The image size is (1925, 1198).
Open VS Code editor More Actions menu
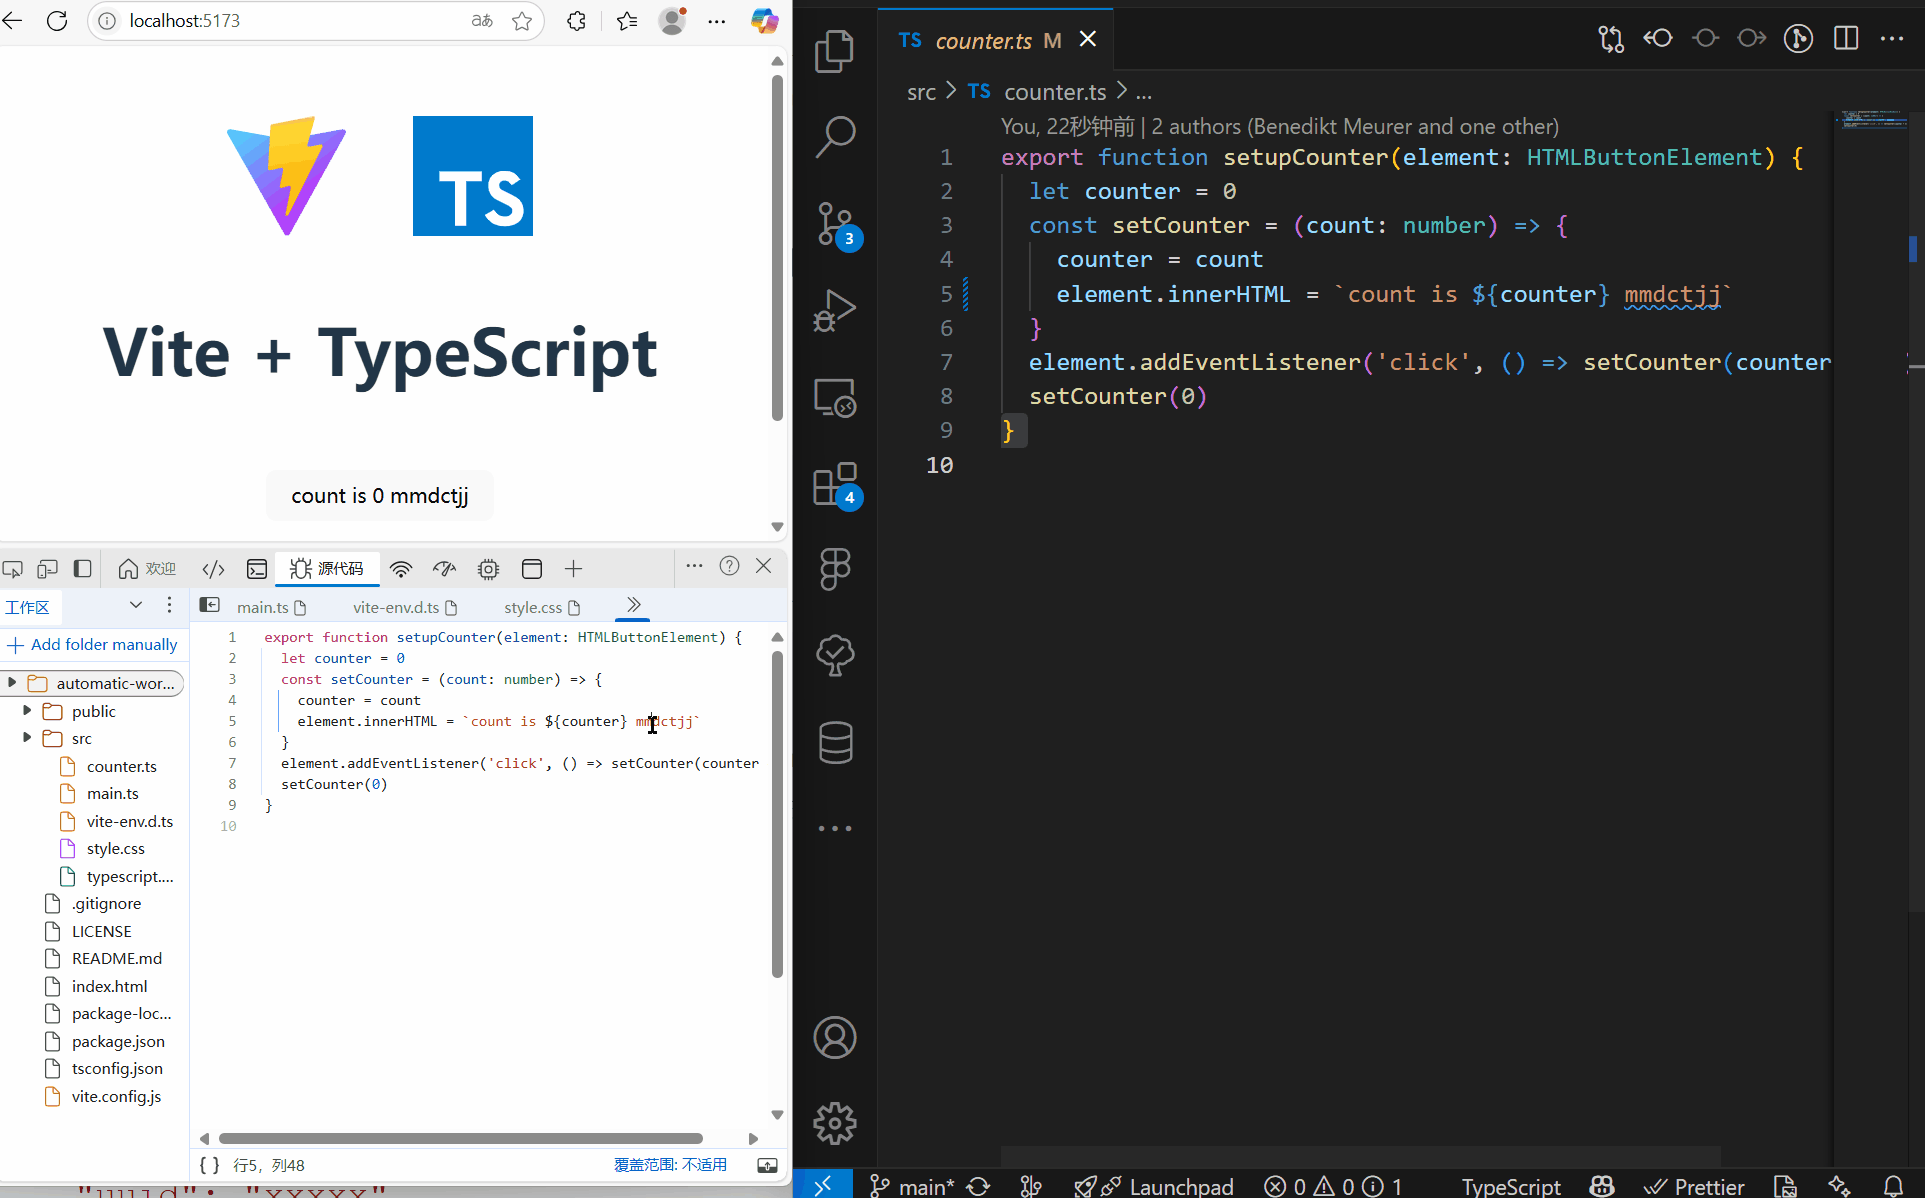click(x=1892, y=39)
